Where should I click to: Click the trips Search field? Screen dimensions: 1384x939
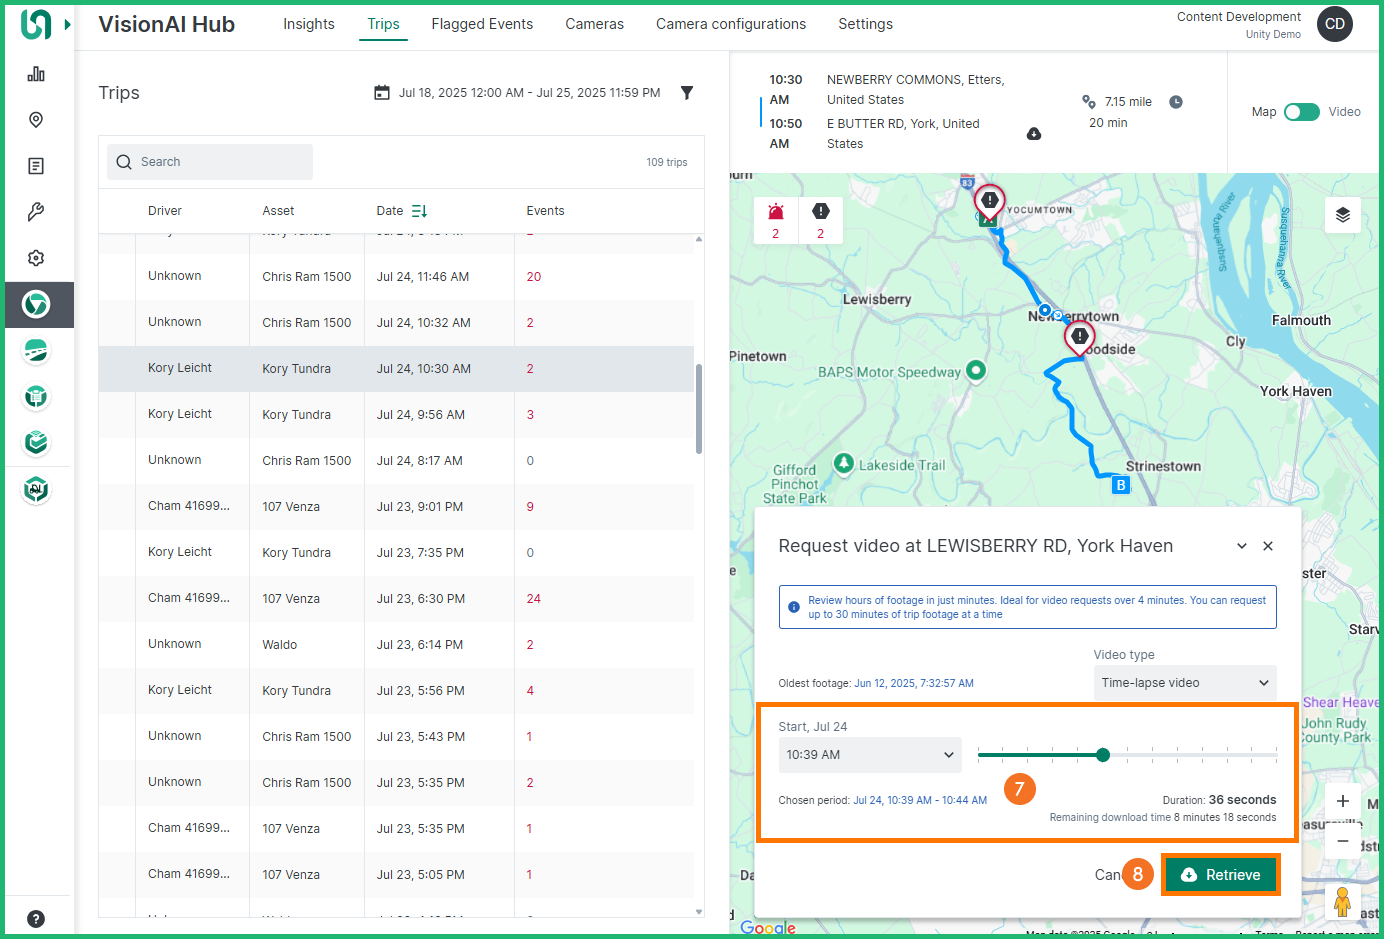tap(210, 162)
